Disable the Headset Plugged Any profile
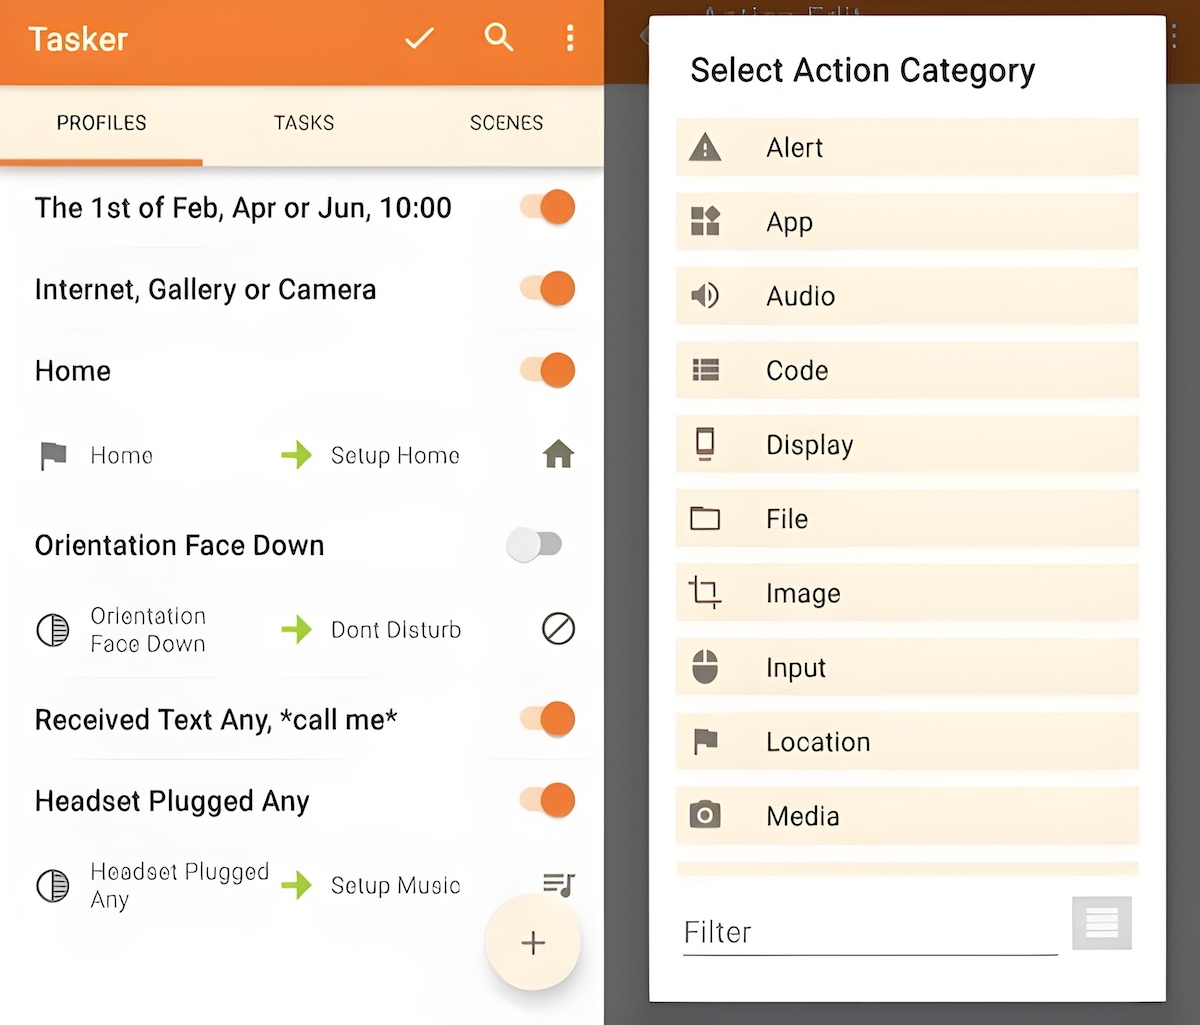1200x1025 pixels. coord(547,800)
